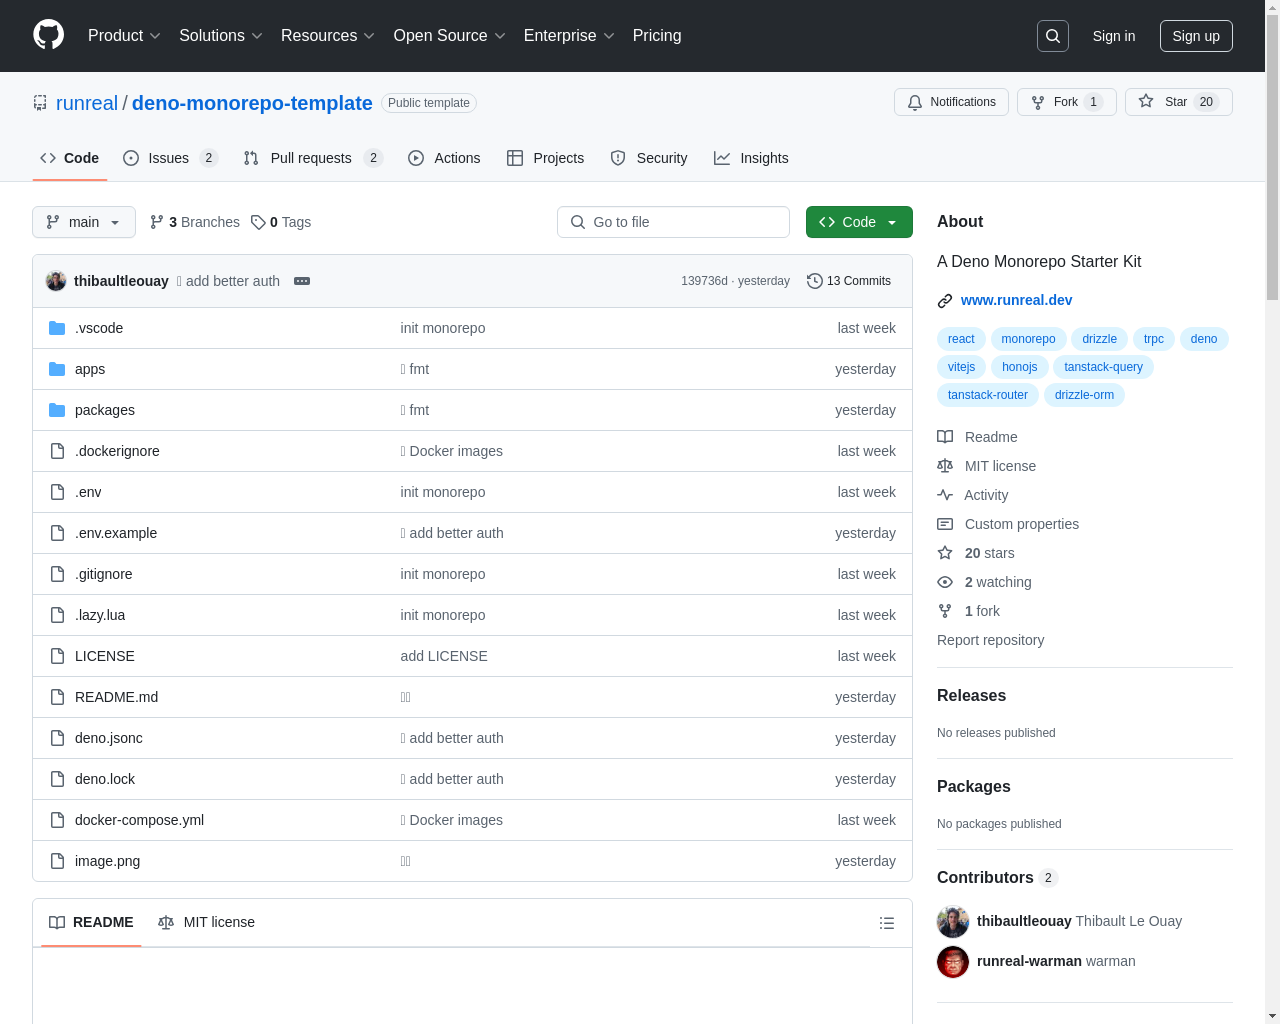Open the main branch dropdown
1280x1024 pixels.
(x=84, y=222)
